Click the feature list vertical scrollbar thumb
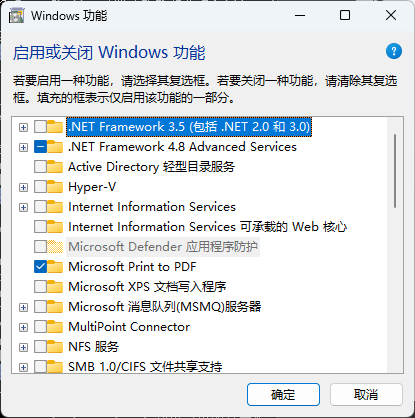The height and width of the screenshot is (418, 415). pyautogui.click(x=395, y=171)
